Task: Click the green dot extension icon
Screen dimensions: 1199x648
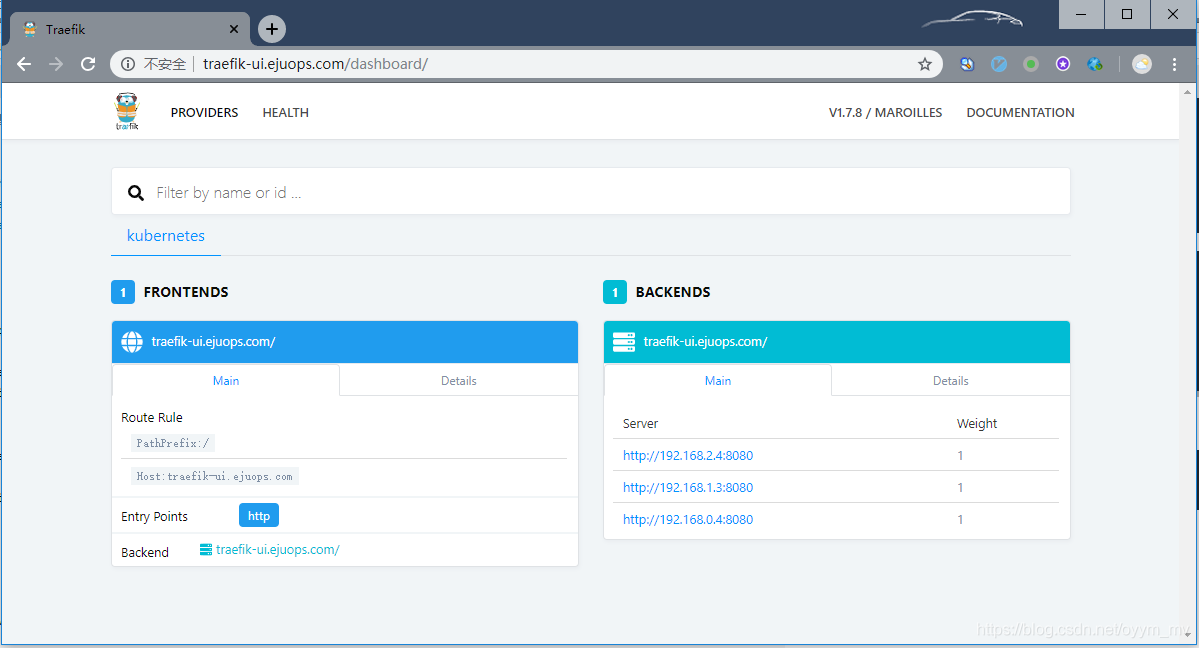Action: click(x=1031, y=64)
